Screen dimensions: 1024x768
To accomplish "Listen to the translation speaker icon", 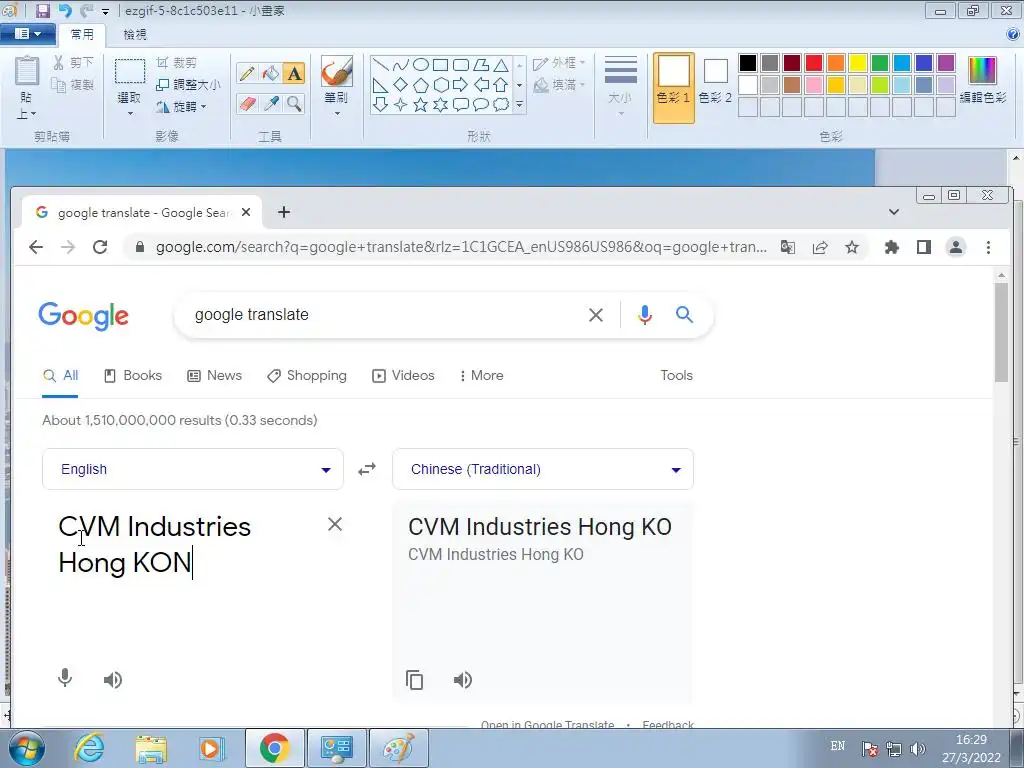I will (x=462, y=680).
